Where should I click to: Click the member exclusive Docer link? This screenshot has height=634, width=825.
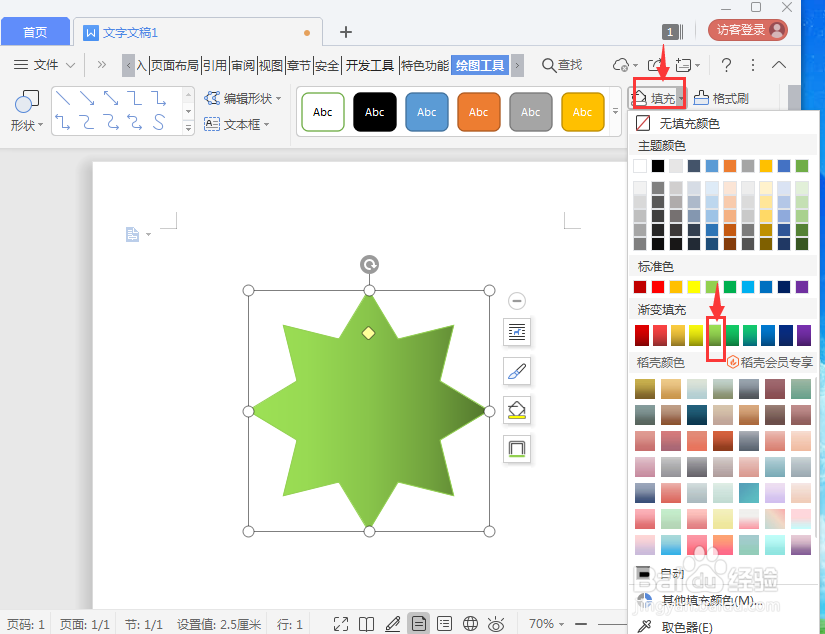770,362
